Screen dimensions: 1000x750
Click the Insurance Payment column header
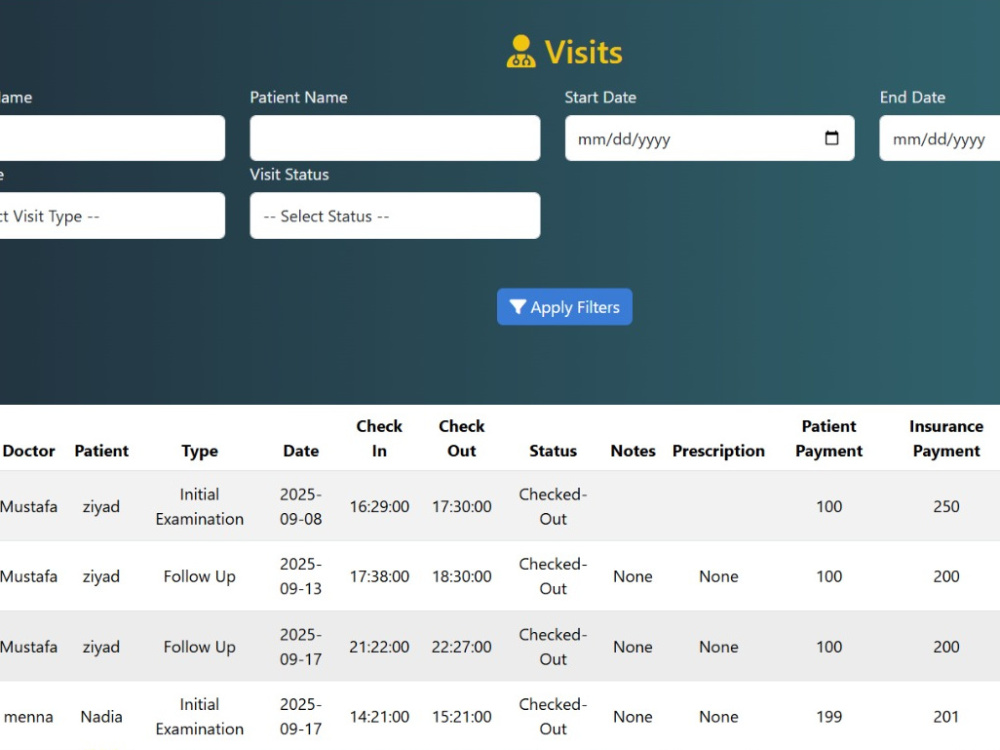pyautogui.click(x=946, y=438)
